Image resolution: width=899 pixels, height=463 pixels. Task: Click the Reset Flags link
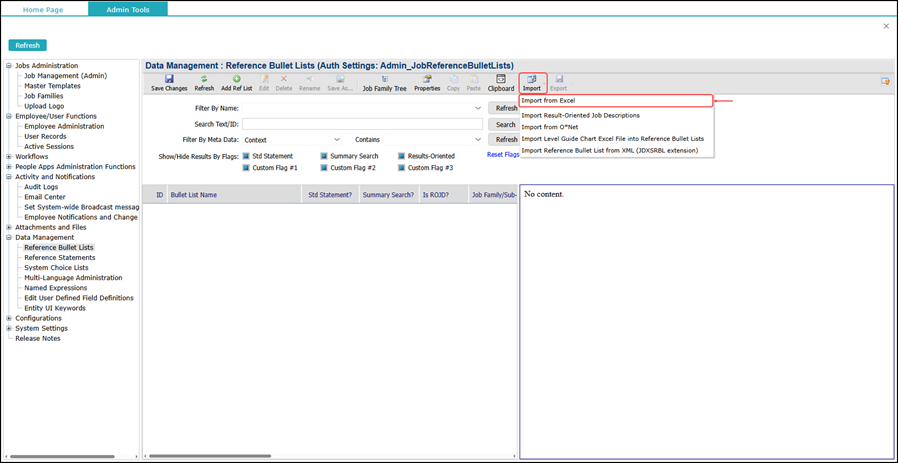[503, 155]
